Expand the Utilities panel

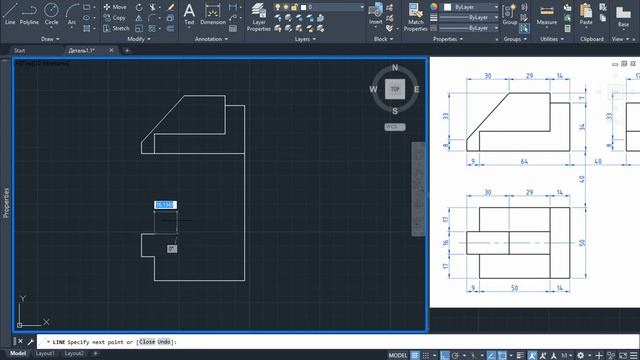pyautogui.click(x=552, y=39)
